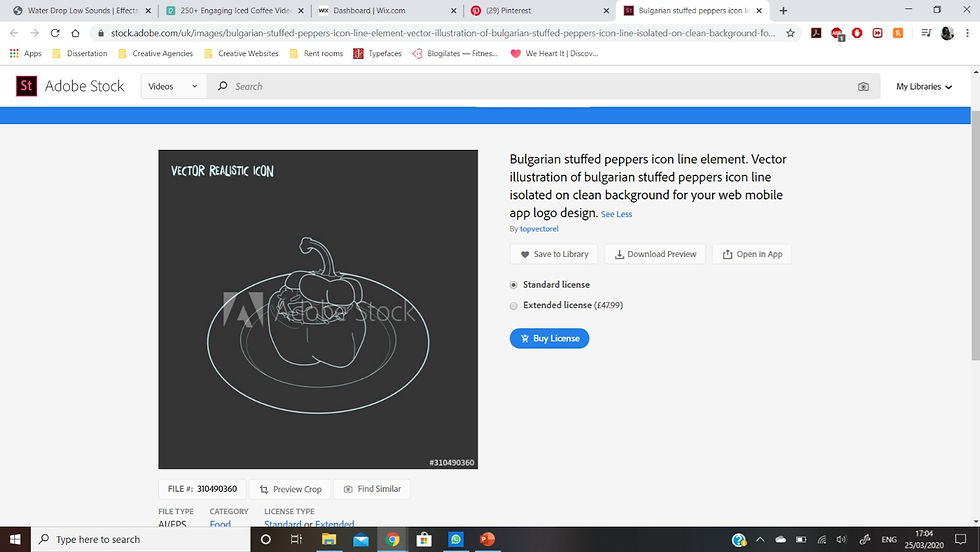Open Windows Start menu
Screen dimensions: 980x552
point(15,539)
